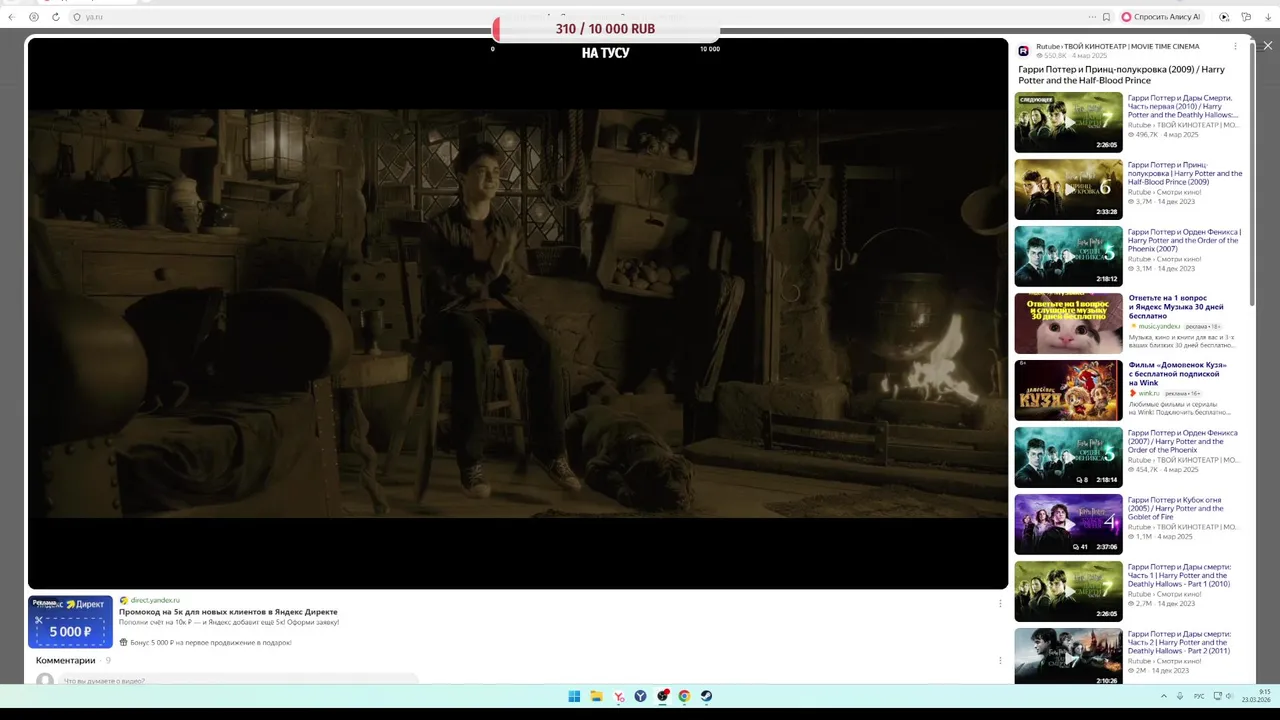
Task: Open Яндекс Директ 5 000 ₽ banner image
Action: (70, 622)
